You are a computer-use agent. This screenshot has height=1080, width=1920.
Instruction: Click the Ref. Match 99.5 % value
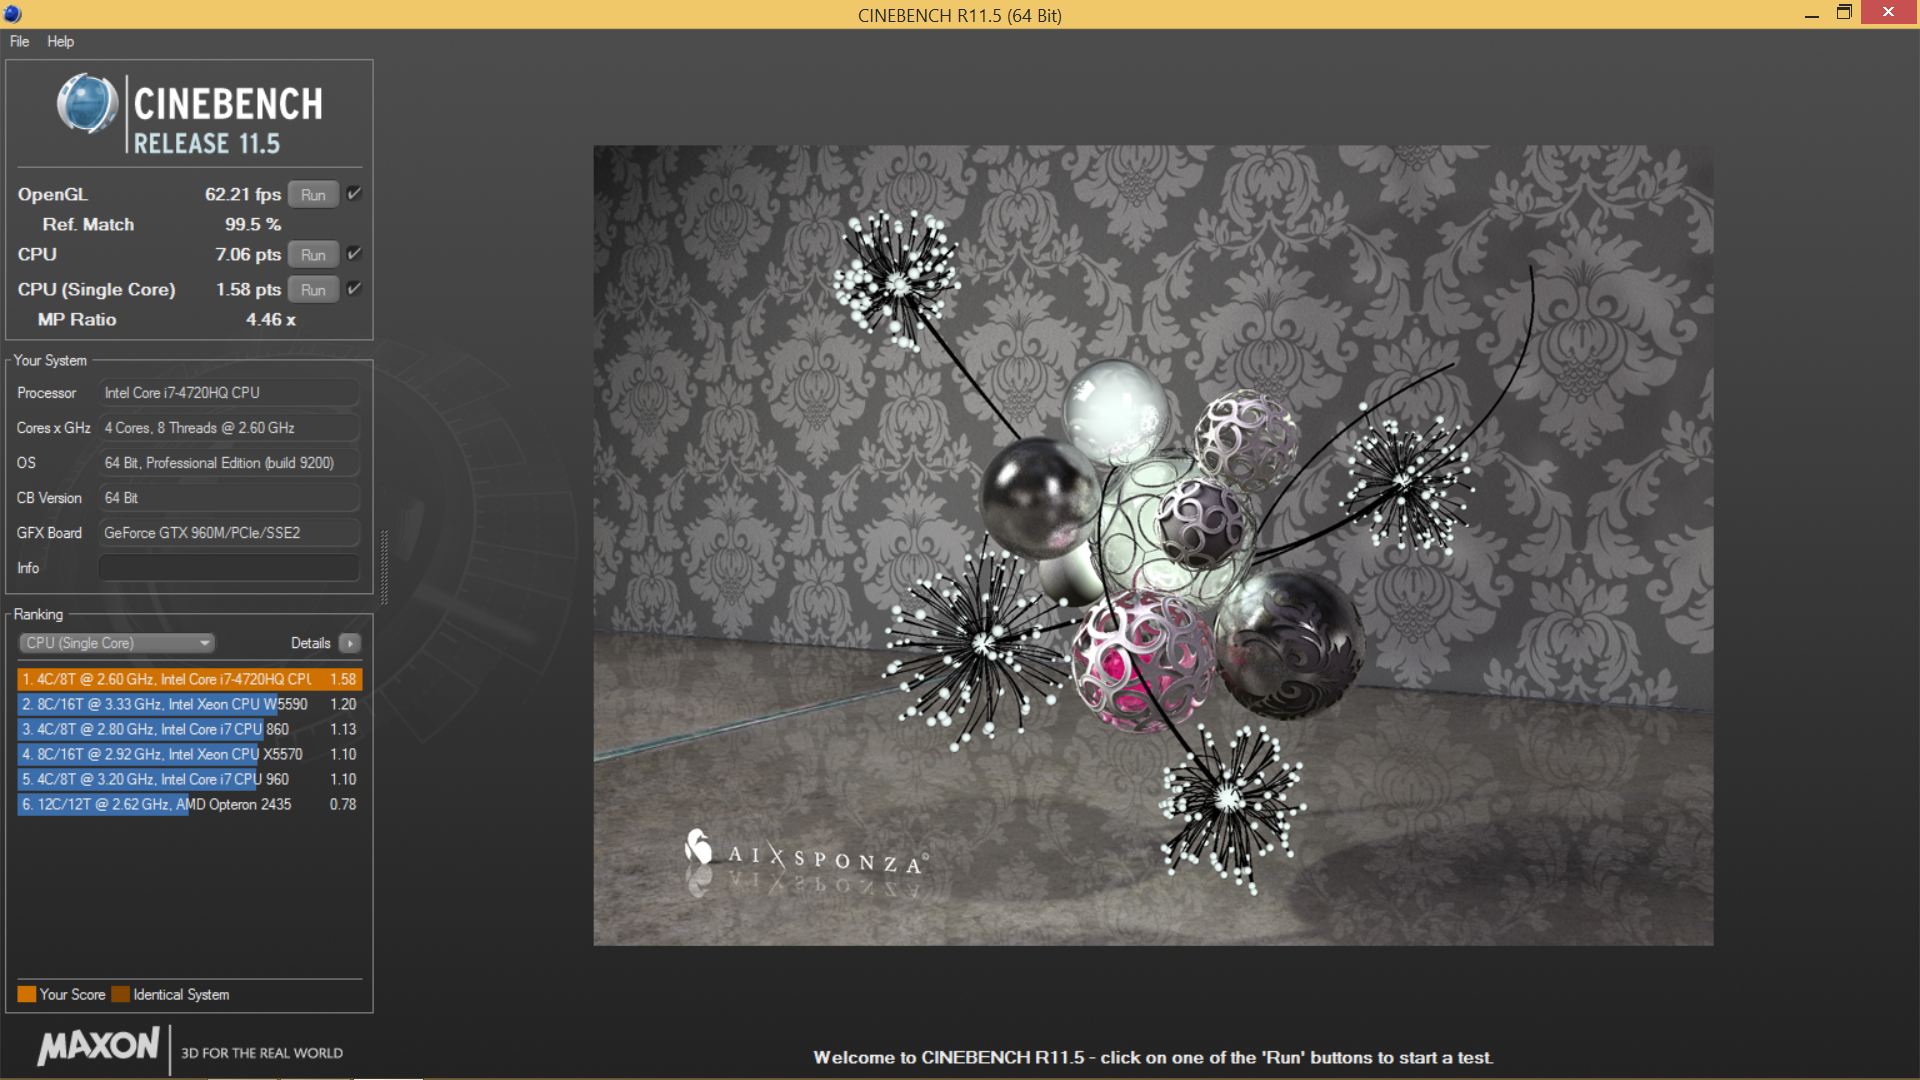(253, 224)
